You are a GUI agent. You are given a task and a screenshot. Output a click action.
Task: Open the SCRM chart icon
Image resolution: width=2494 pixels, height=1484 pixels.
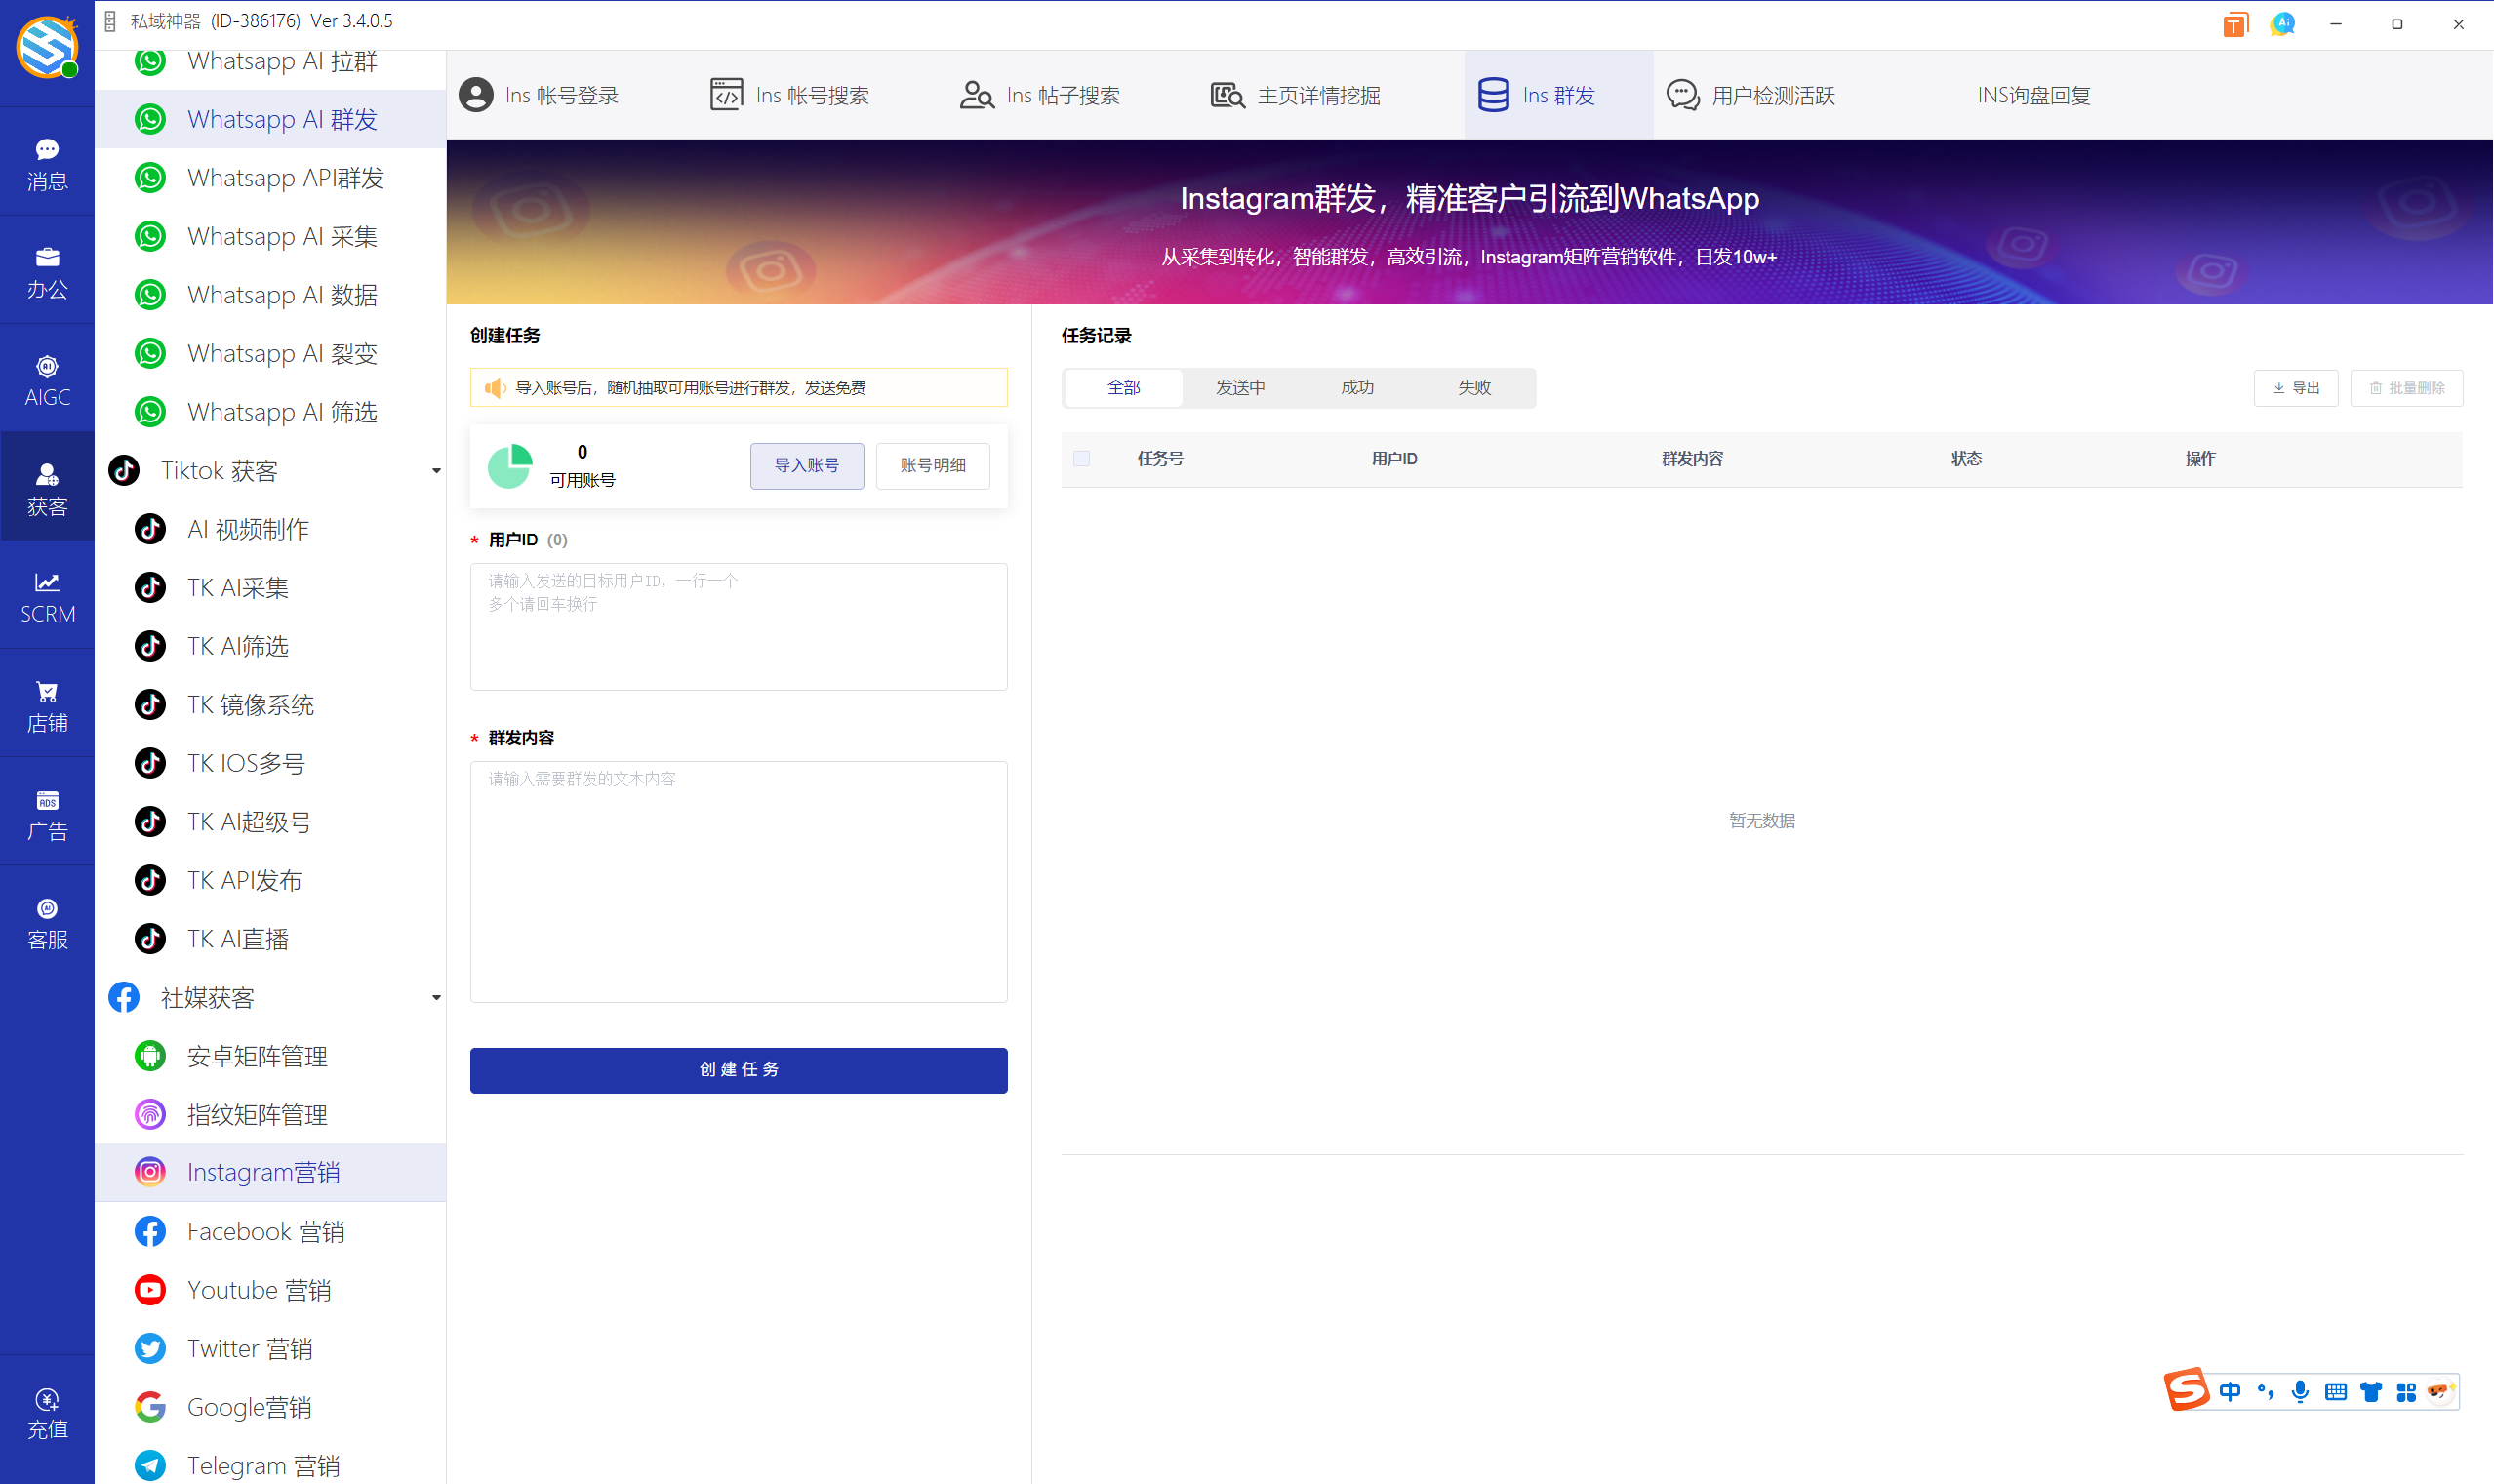click(x=47, y=596)
